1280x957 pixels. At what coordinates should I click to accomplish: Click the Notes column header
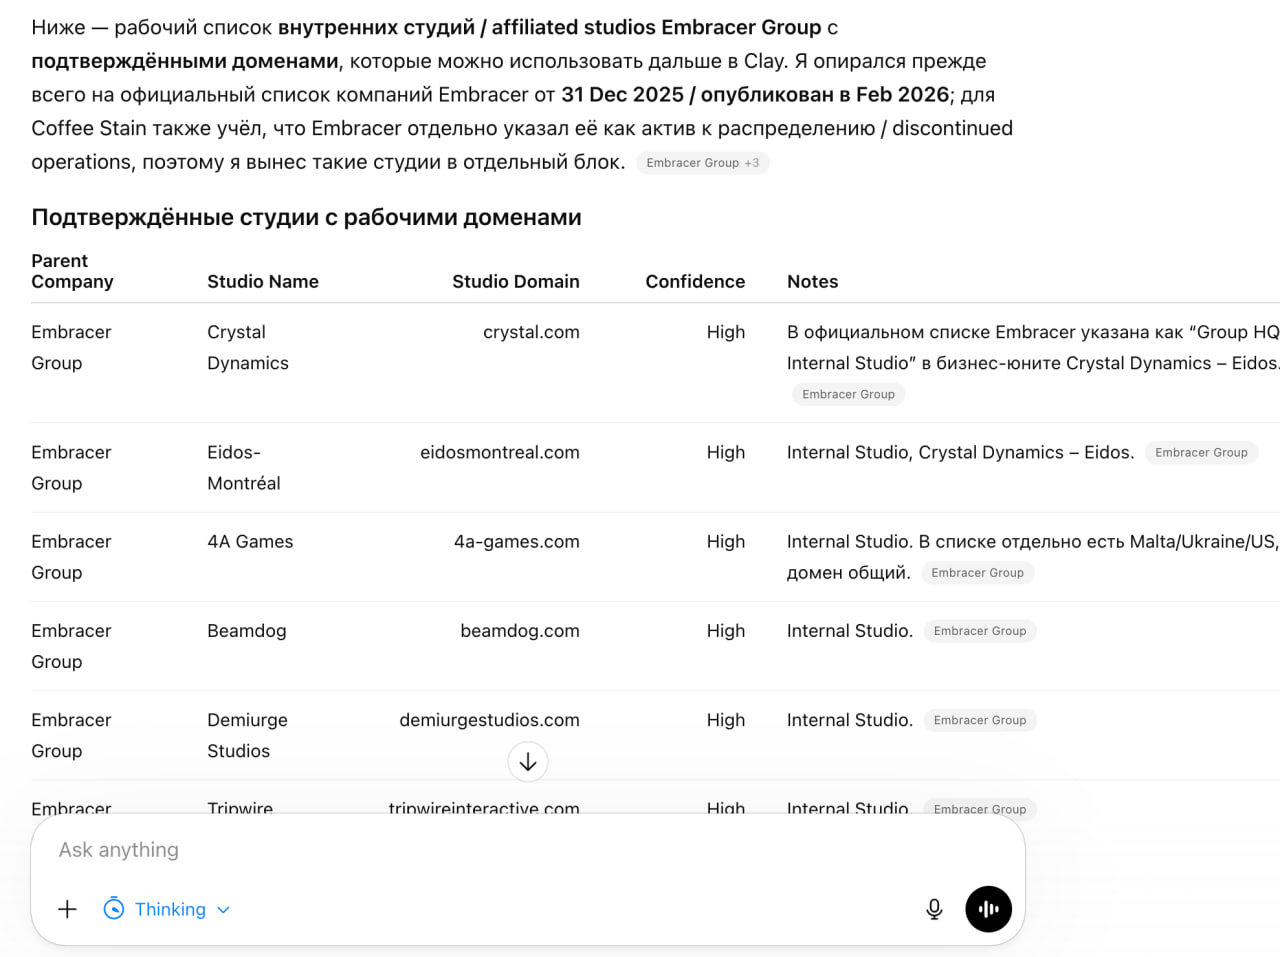click(x=812, y=282)
